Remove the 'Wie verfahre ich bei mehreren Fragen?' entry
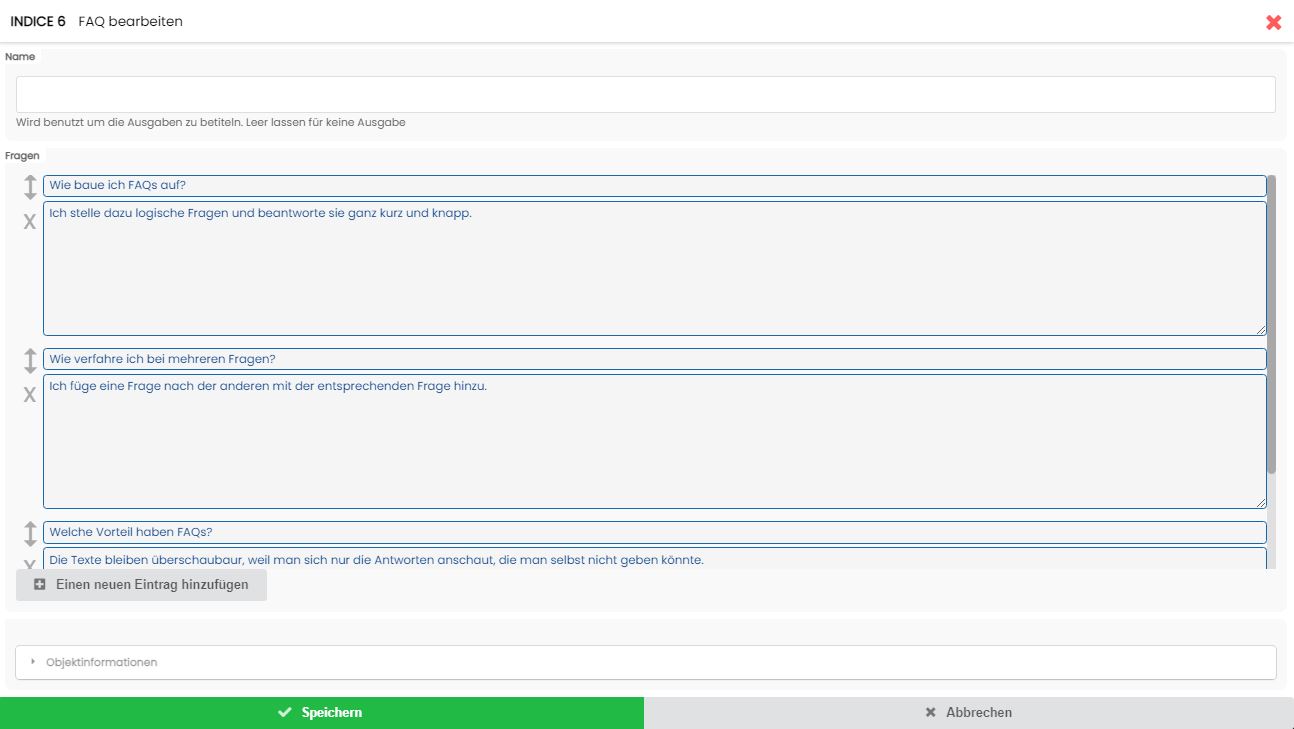The width and height of the screenshot is (1294, 729). [x=30, y=395]
